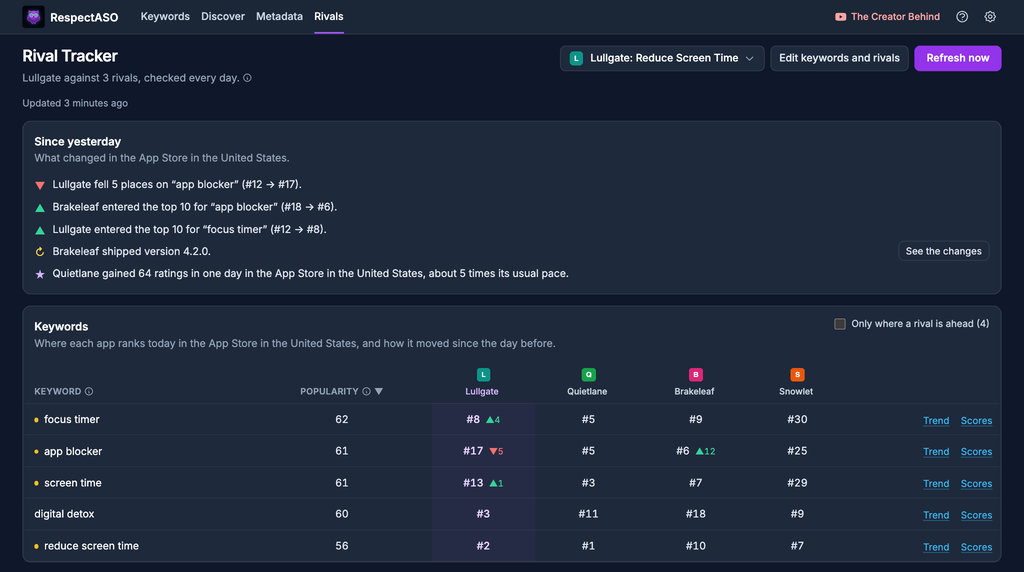Open the help question mark icon
Viewport: 1024px width, 572px height.
[962, 17]
